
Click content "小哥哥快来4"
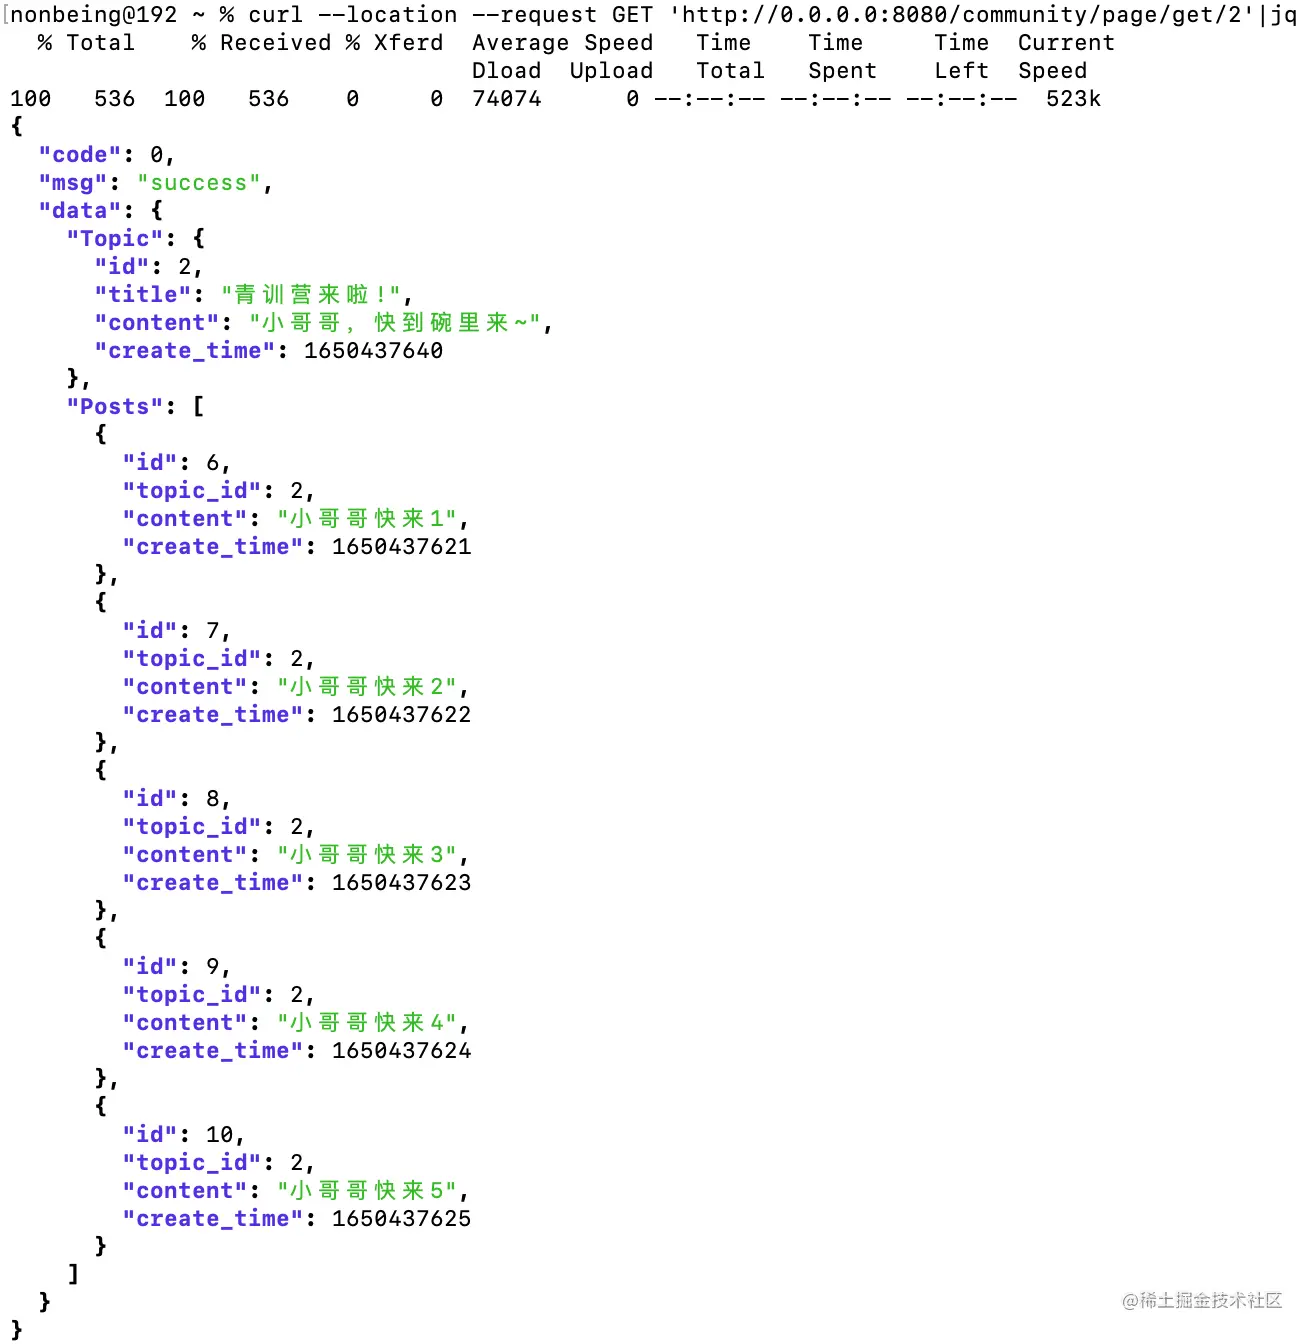(368, 1023)
